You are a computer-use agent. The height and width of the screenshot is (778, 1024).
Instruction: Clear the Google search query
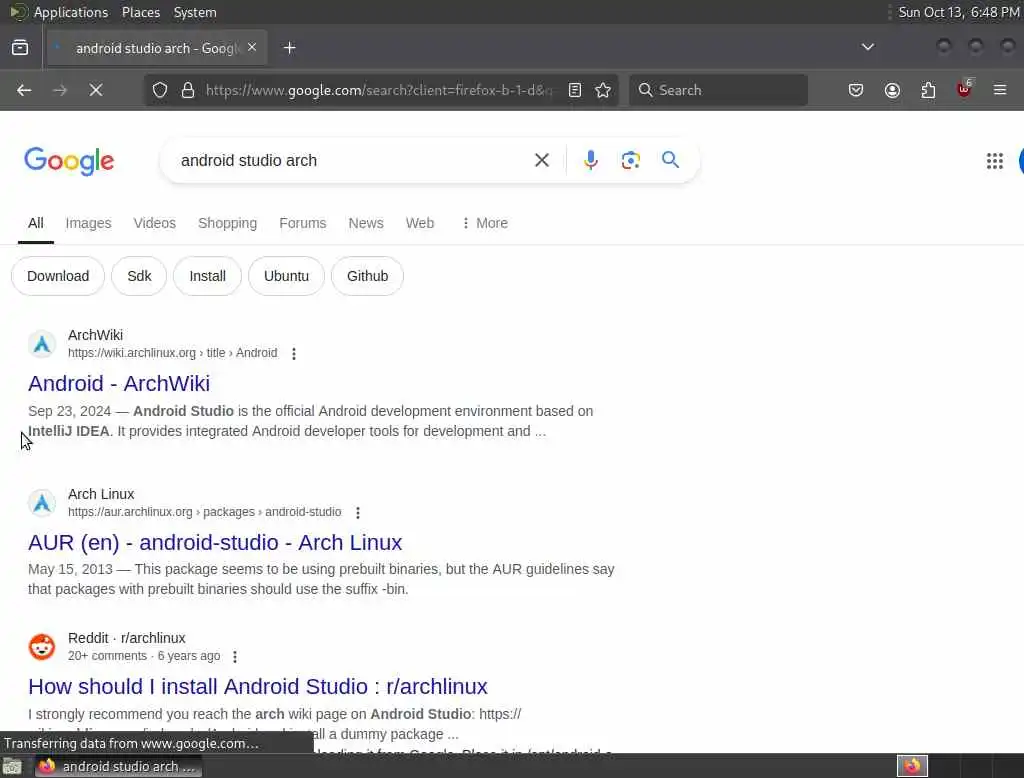tap(541, 160)
